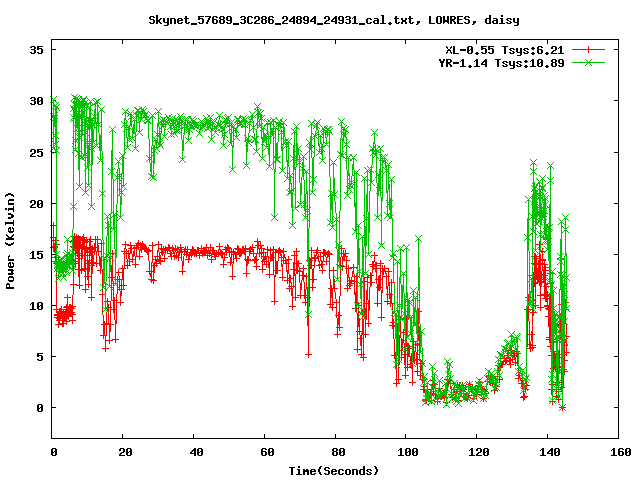The width and height of the screenshot is (640, 480).
Task: Click the x-axis tick value 40
Action: (196, 452)
